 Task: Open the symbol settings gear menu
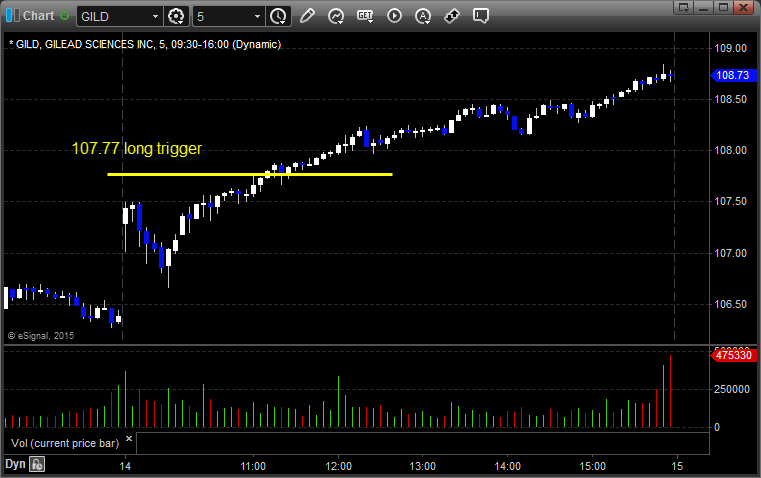tap(176, 16)
